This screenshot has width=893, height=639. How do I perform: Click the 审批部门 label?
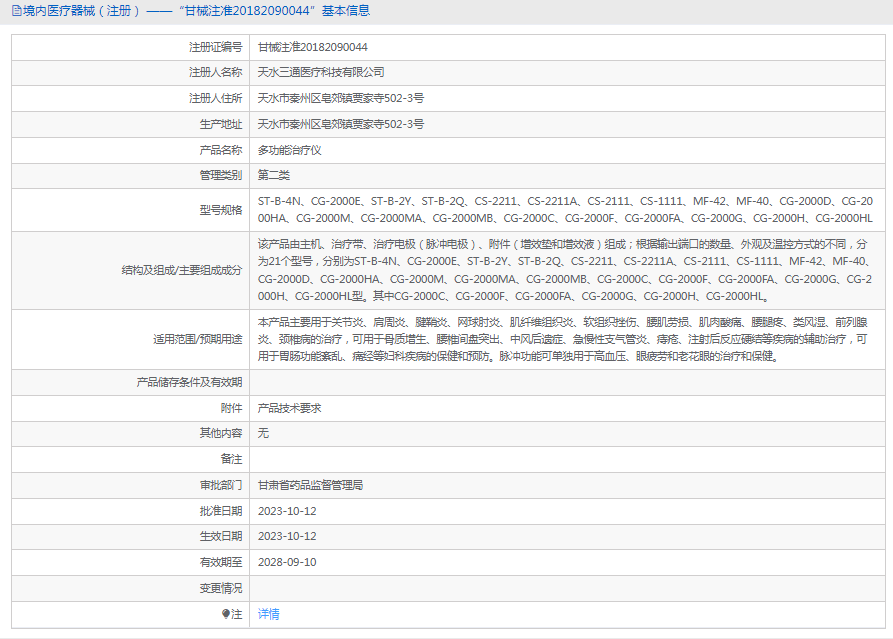coord(220,485)
